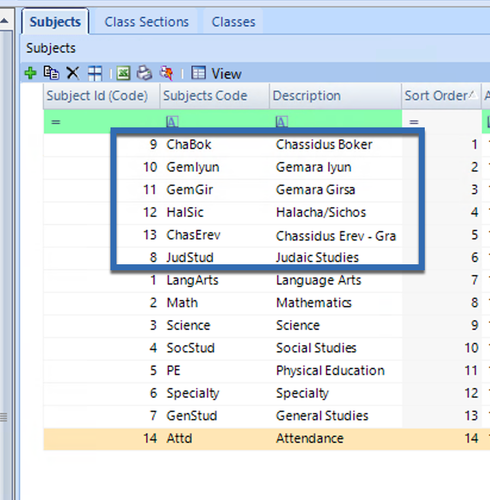This screenshot has height=500, width=490.
Task: Select the Subjects tab
Action: (55, 22)
